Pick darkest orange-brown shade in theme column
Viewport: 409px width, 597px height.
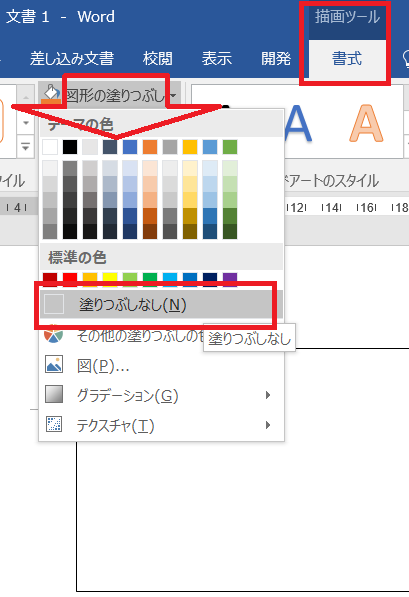click(x=150, y=231)
